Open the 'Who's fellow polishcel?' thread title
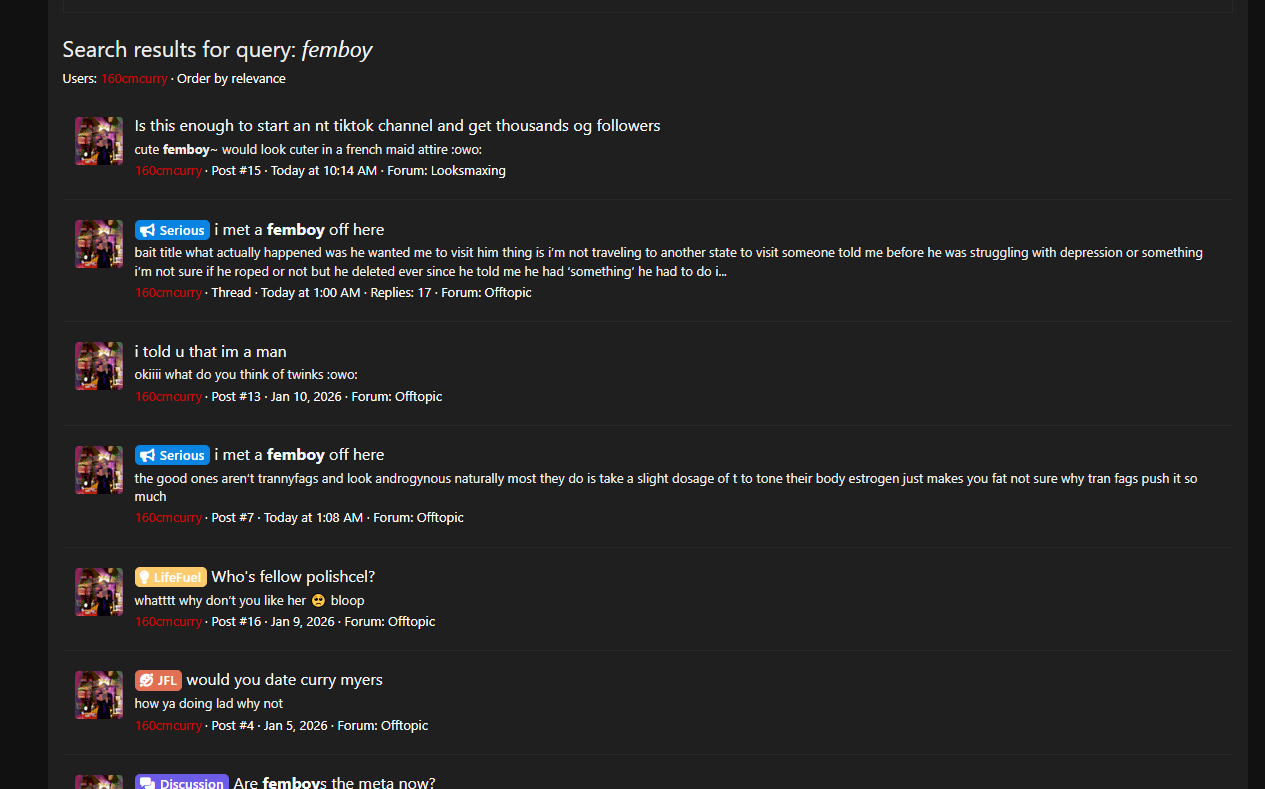Screen dimensions: 1265x789 coord(293,577)
